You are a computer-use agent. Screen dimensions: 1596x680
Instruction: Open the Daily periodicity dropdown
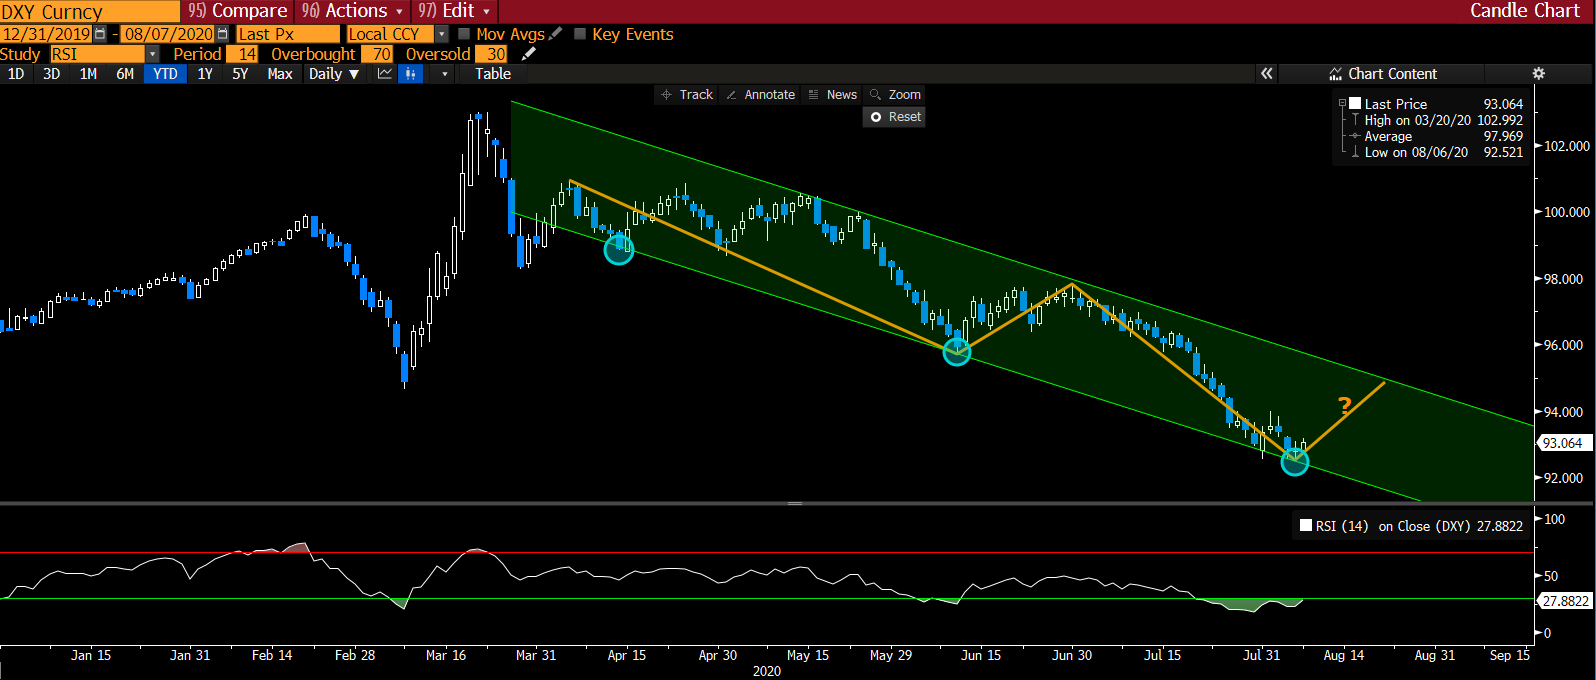click(x=334, y=74)
